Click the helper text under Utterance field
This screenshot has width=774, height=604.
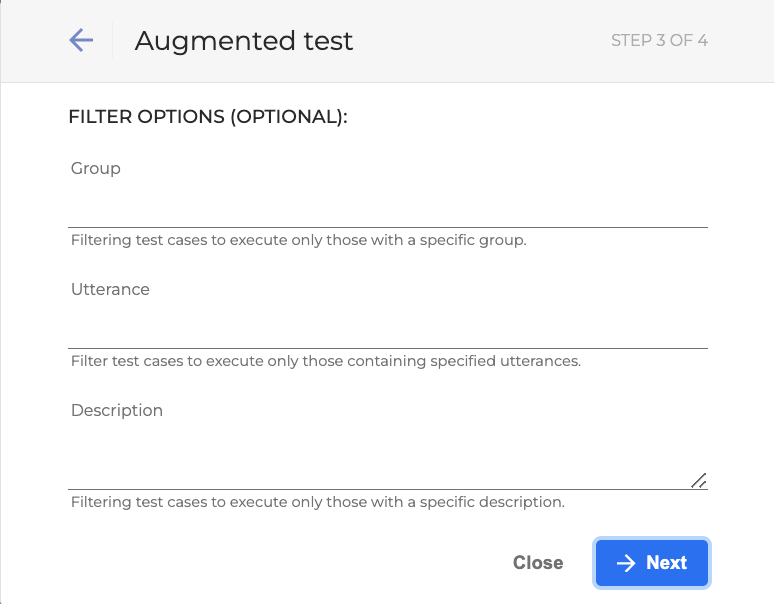point(325,361)
